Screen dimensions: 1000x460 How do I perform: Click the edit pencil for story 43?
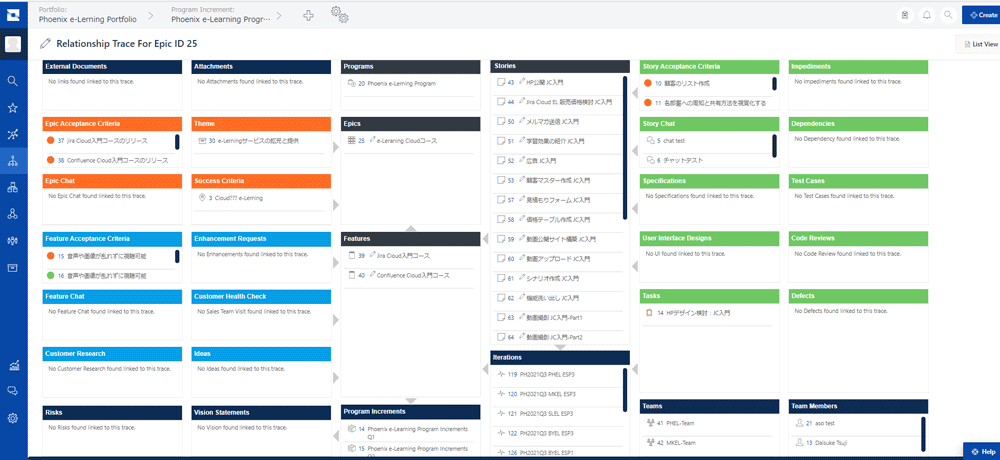tap(522, 82)
